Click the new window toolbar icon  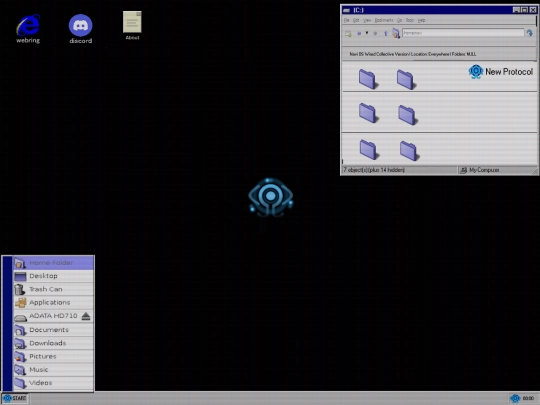pos(348,33)
